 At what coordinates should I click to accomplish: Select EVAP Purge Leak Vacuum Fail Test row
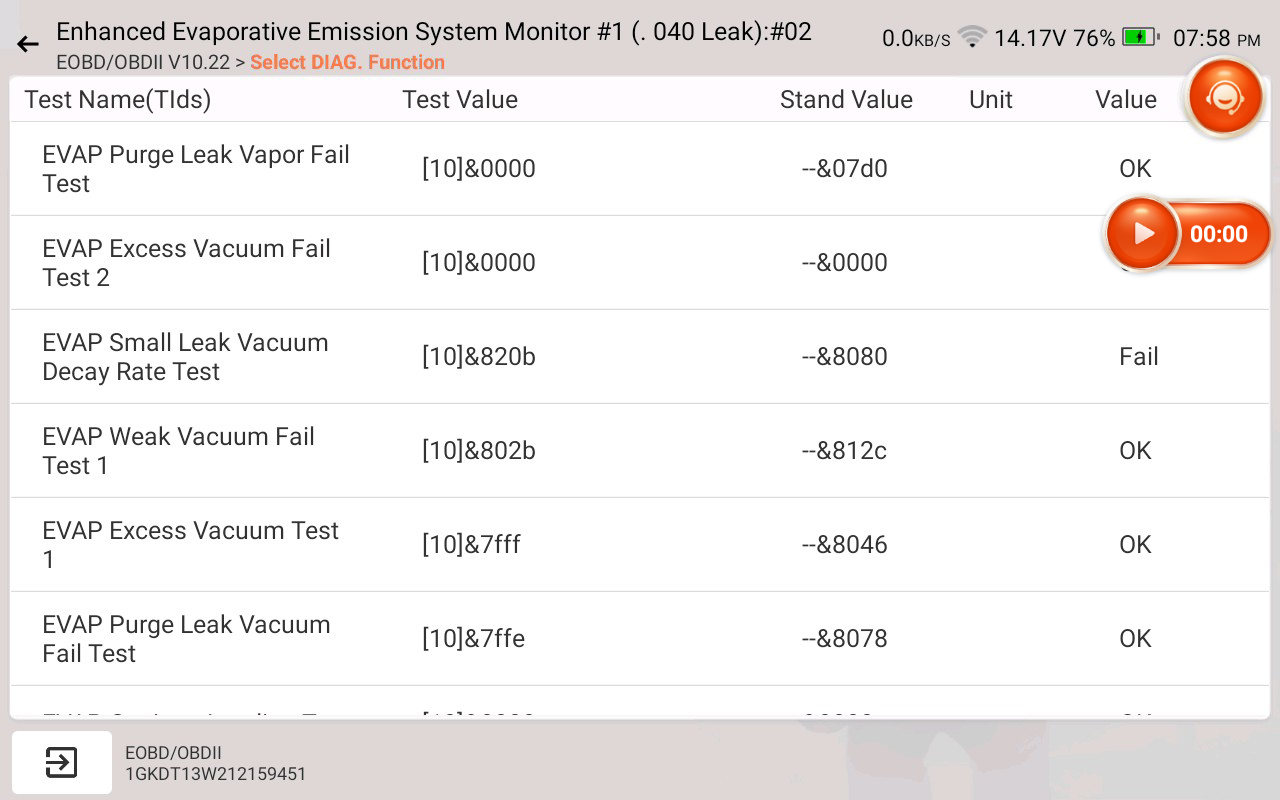pyautogui.click(x=186, y=639)
